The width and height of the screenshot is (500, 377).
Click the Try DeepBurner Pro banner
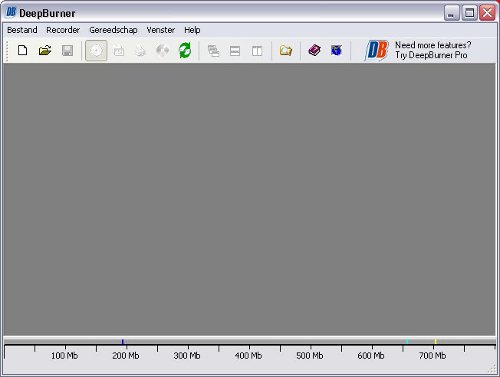418,50
